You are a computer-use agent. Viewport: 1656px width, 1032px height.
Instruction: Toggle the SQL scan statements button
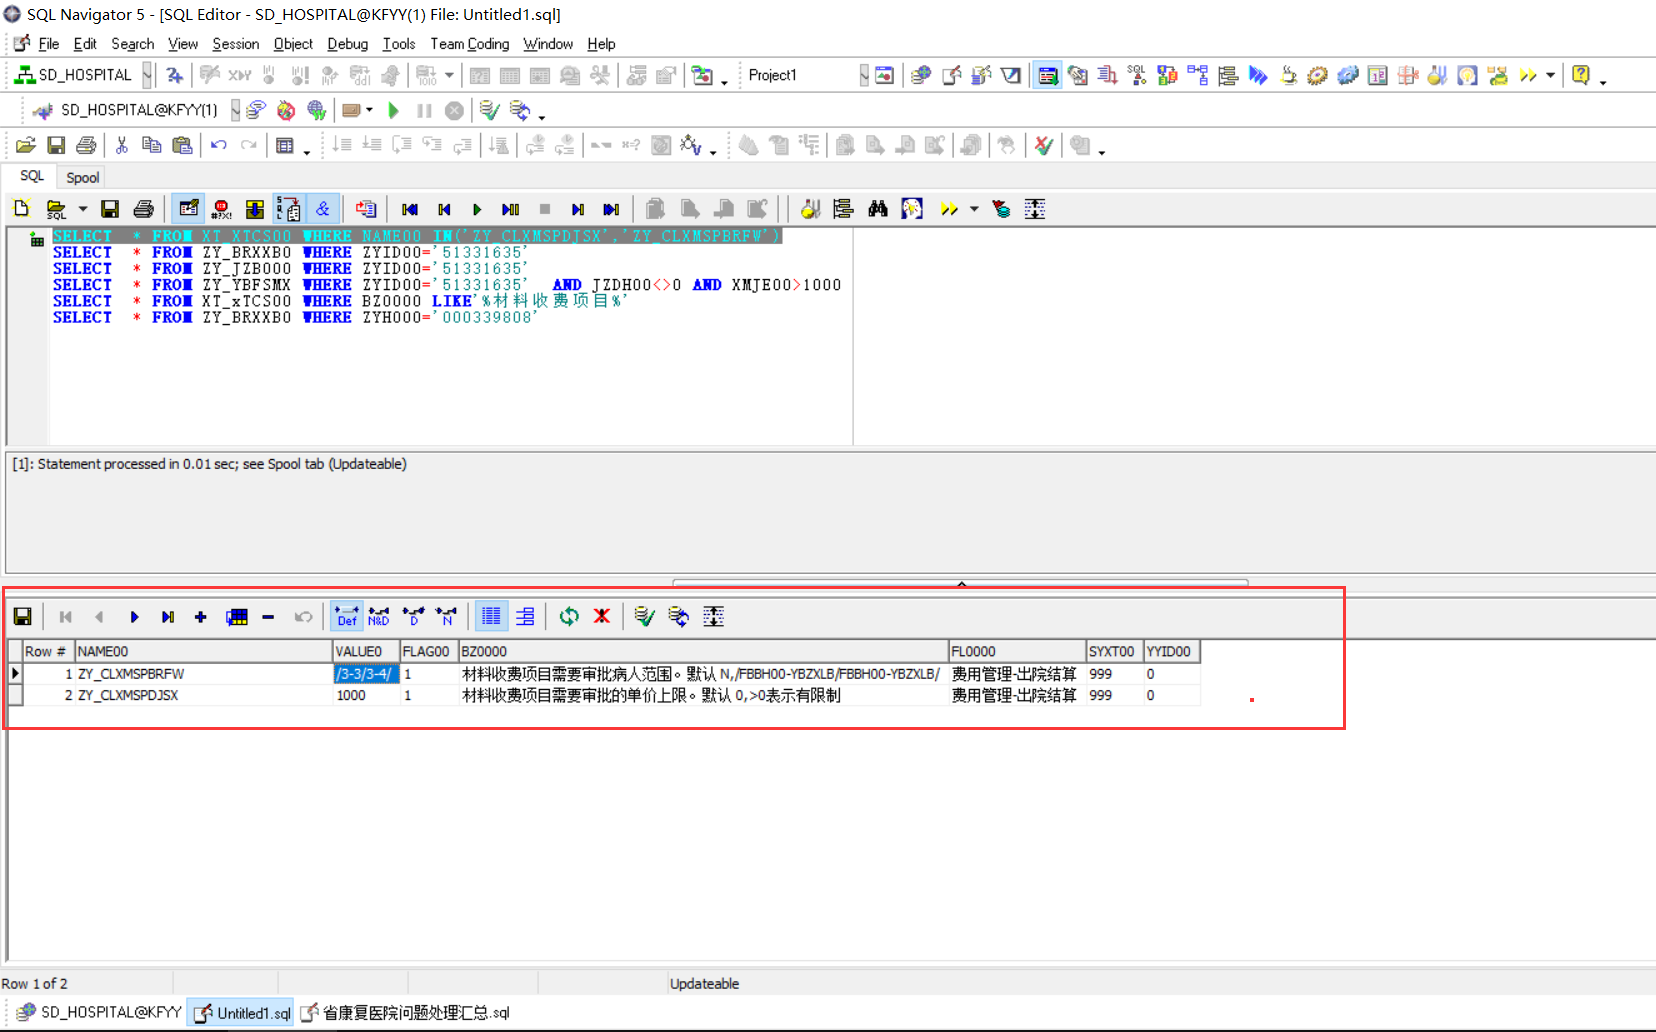pos(288,209)
